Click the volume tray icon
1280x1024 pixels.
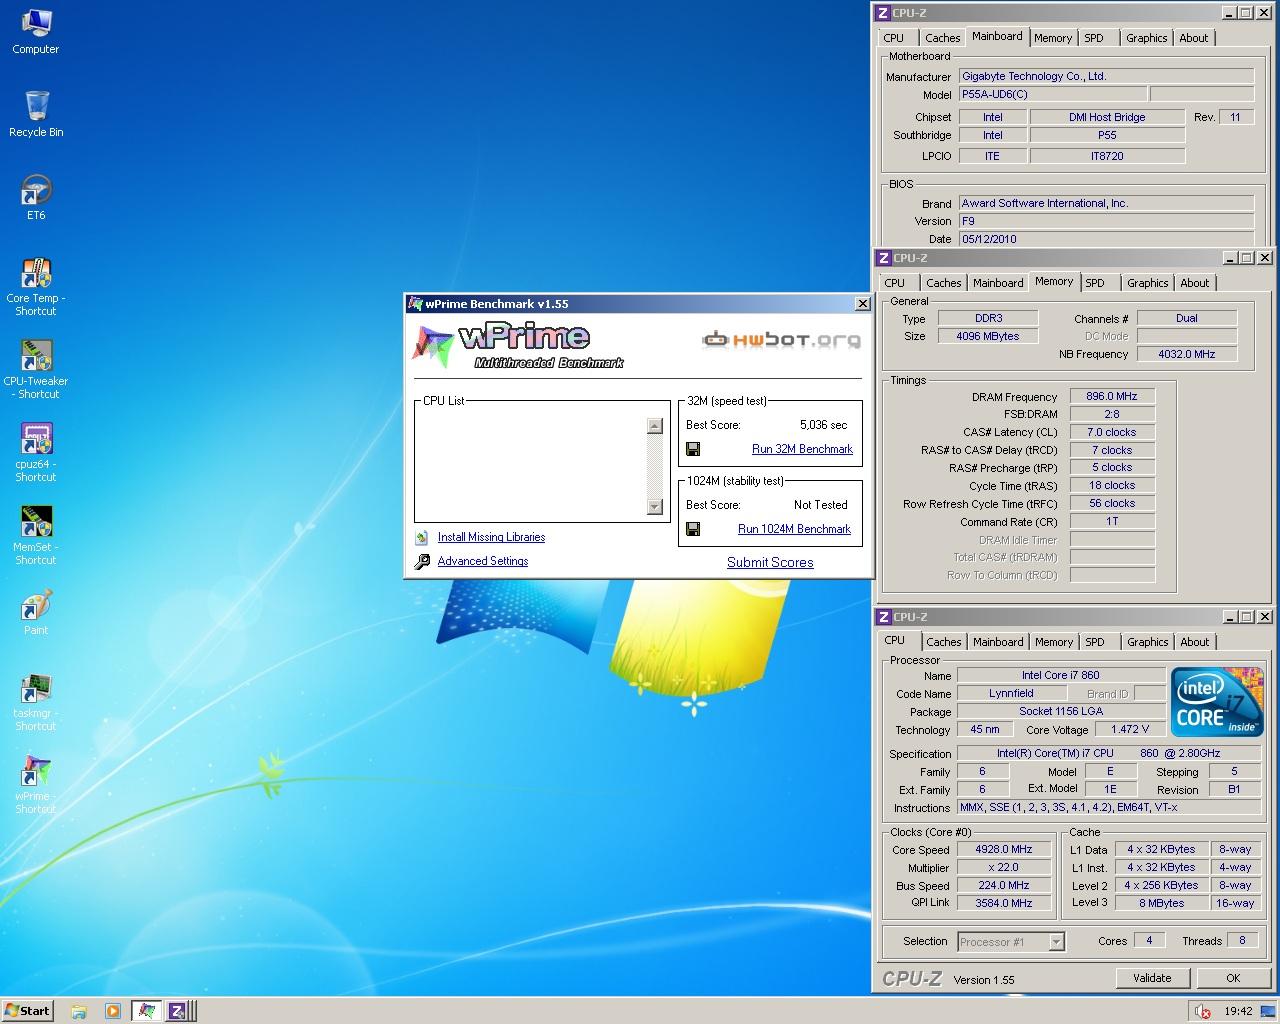pos(1202,1011)
